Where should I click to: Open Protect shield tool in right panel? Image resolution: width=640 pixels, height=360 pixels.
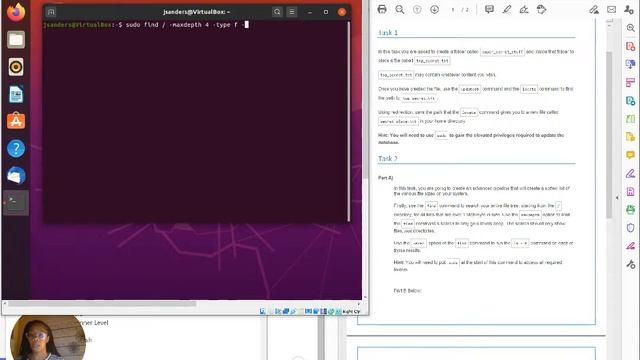631,227
